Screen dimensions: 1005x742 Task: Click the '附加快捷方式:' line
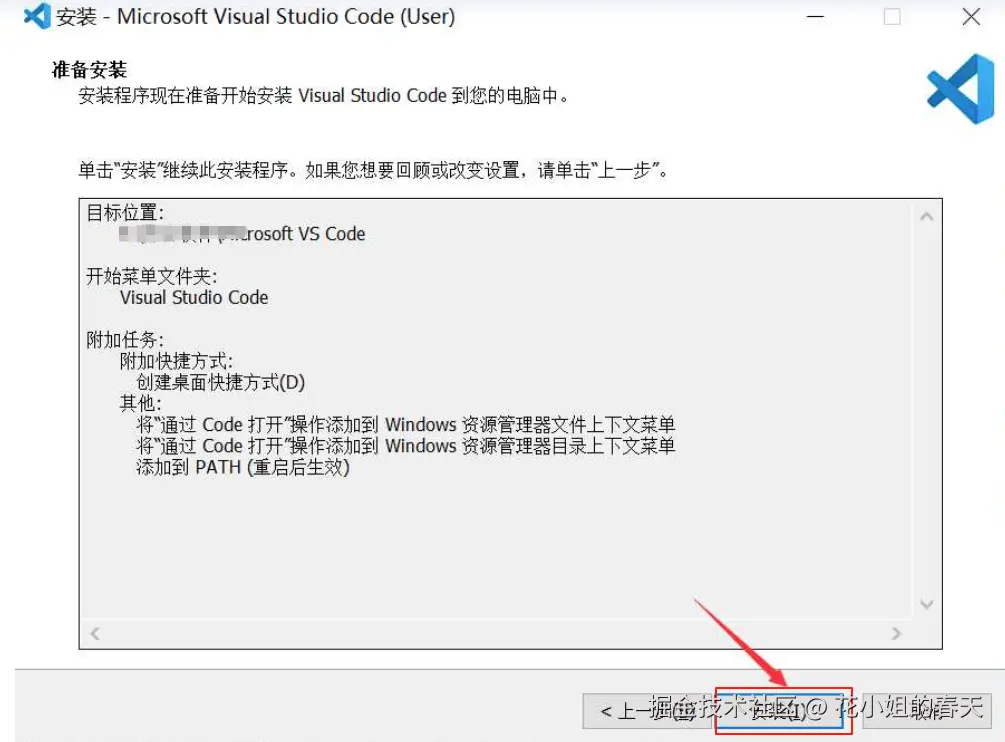[x=176, y=361]
